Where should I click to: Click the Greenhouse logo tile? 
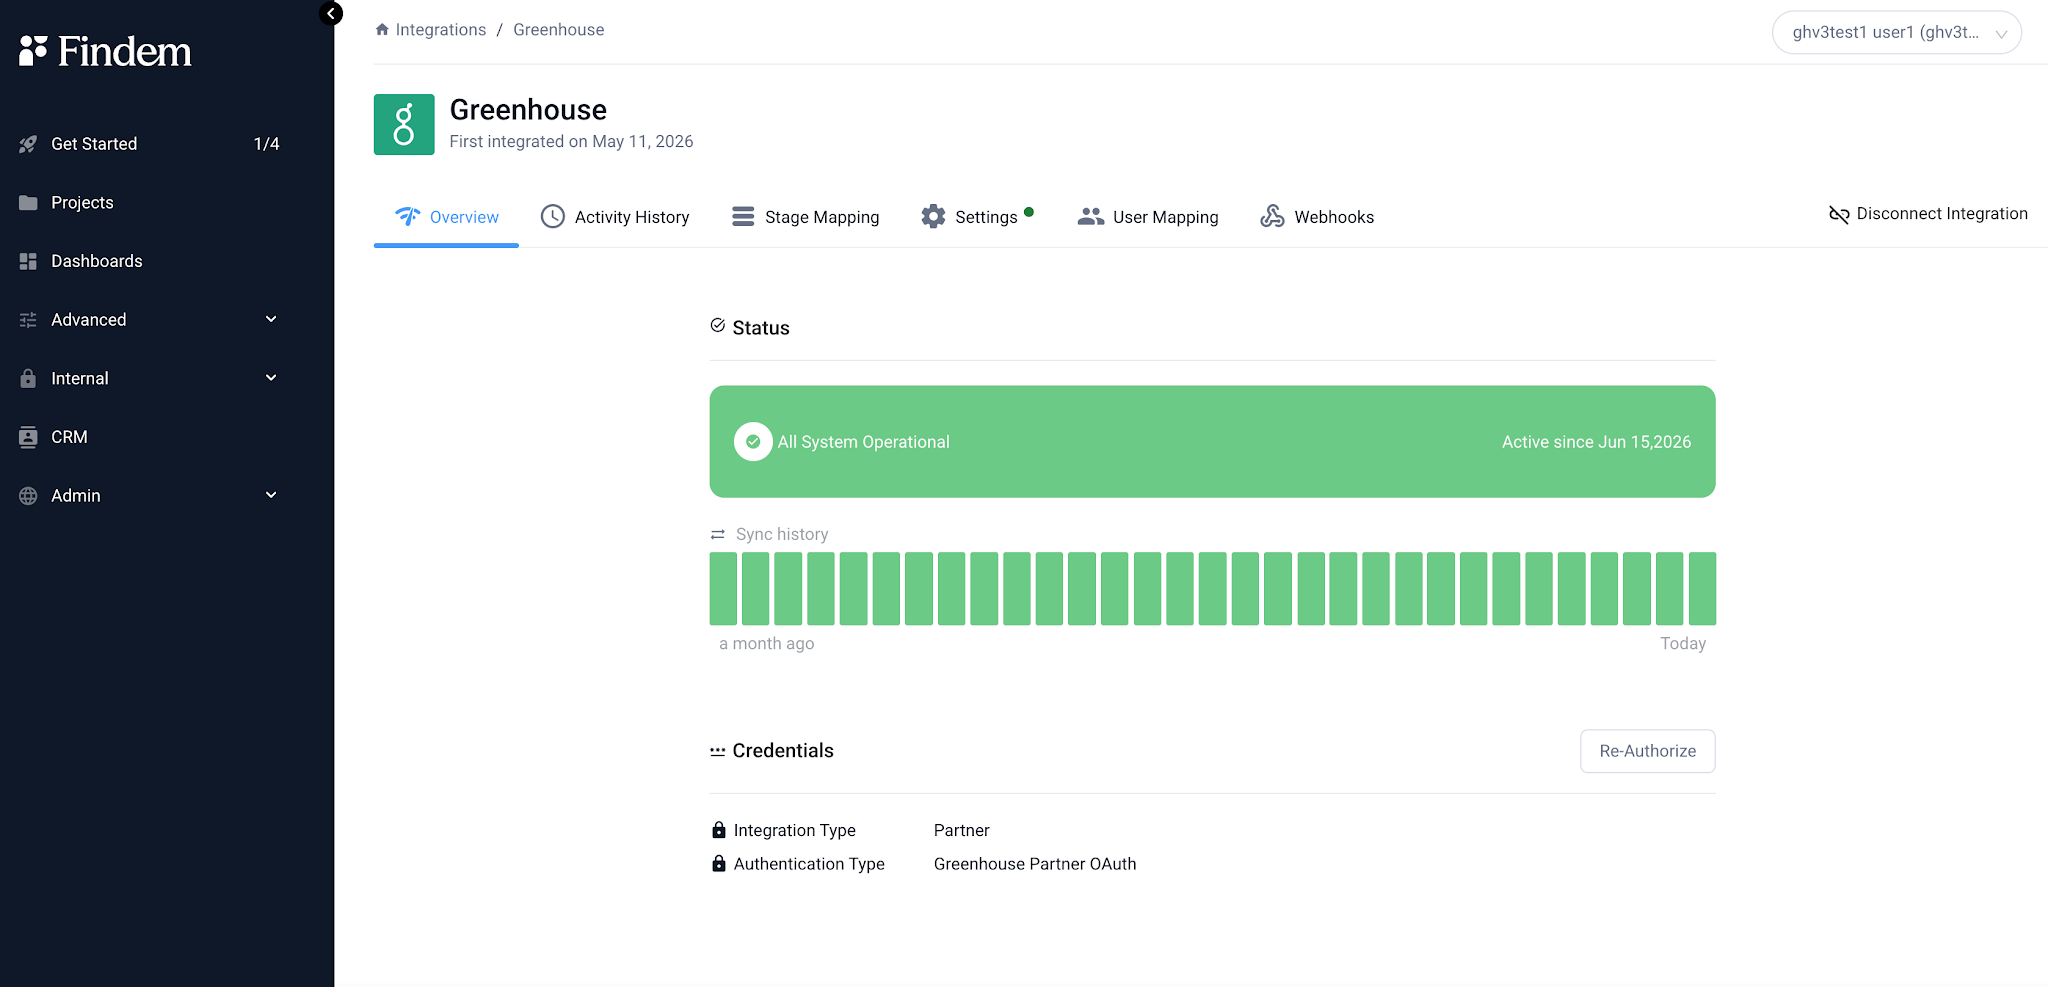point(404,124)
